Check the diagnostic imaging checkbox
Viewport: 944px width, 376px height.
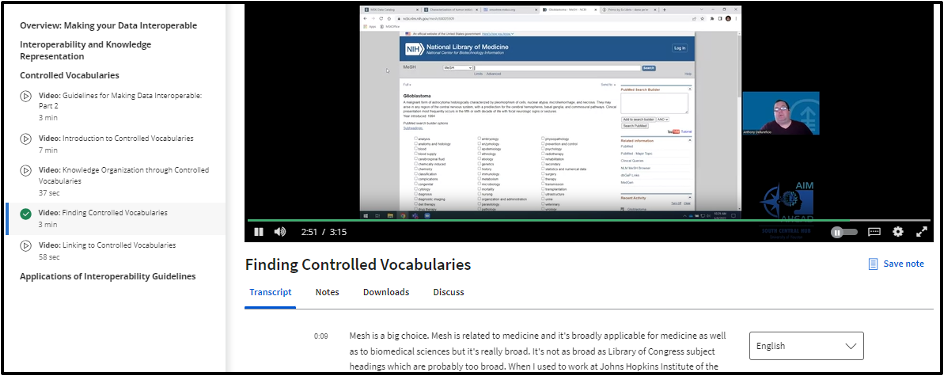tap(416, 199)
